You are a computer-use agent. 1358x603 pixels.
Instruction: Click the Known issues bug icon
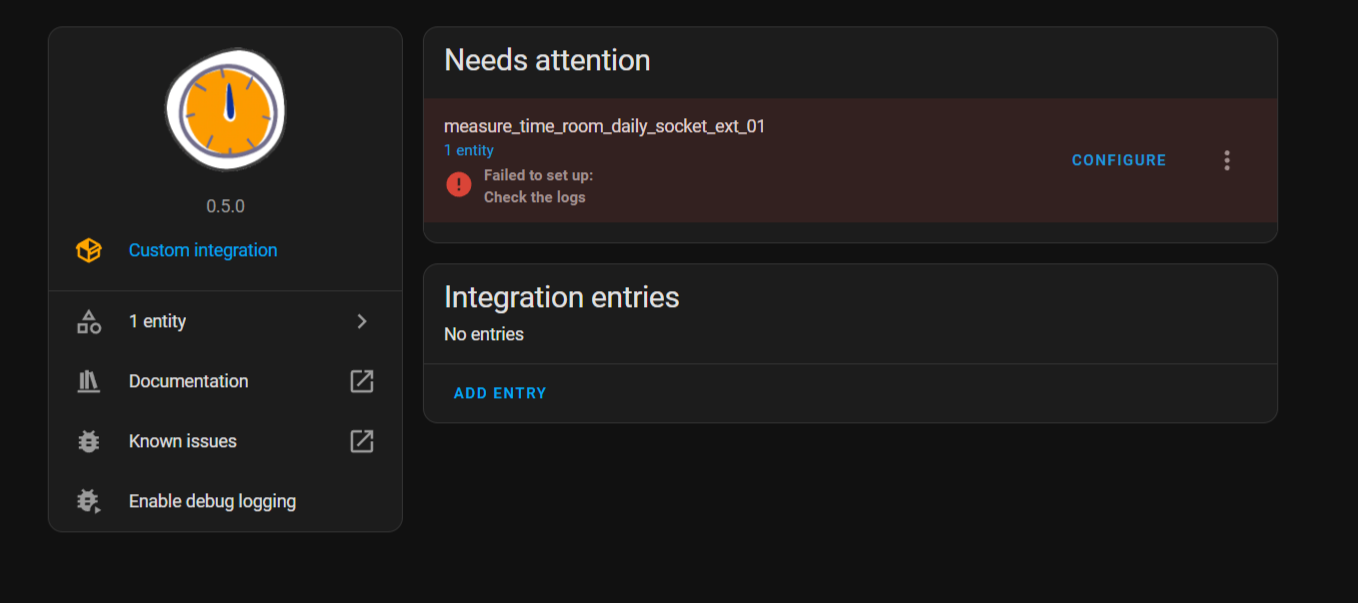pos(89,441)
